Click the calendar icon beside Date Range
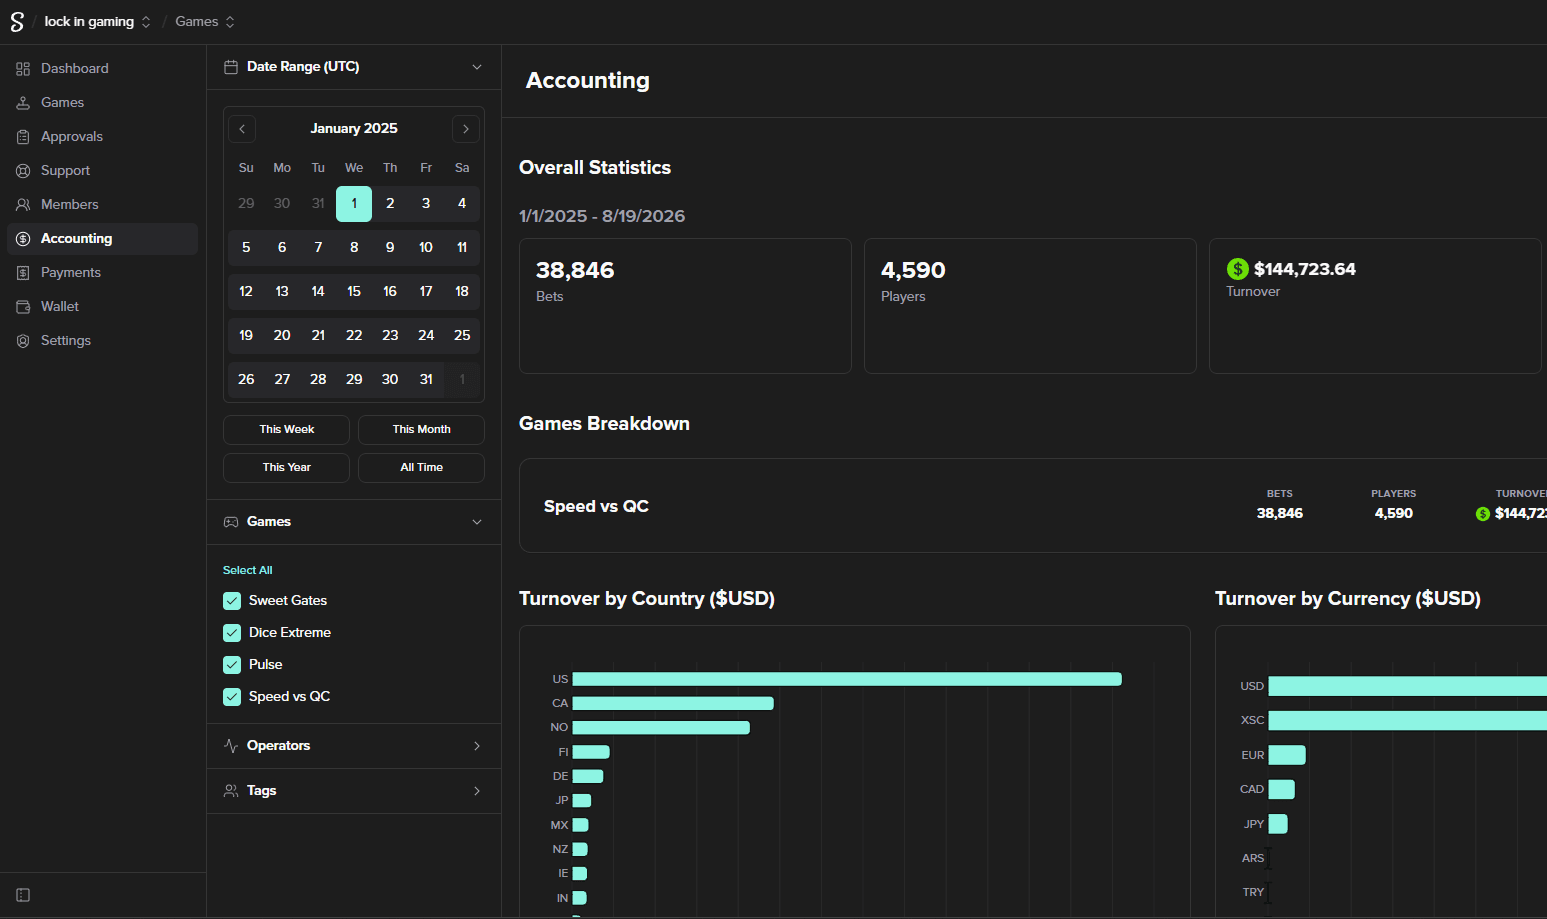Viewport: 1547px width, 919px height. coord(231,67)
